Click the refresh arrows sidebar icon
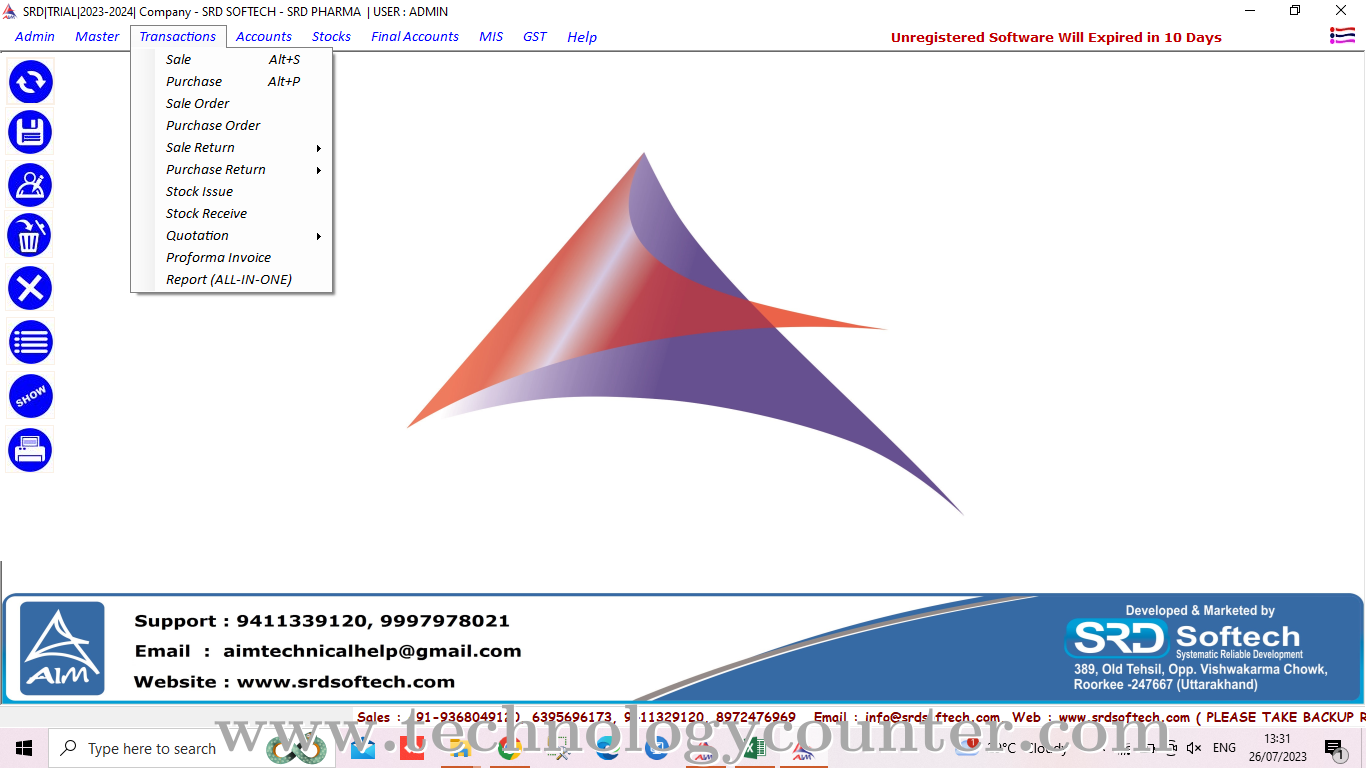The image size is (1366, 768). pyautogui.click(x=30, y=82)
